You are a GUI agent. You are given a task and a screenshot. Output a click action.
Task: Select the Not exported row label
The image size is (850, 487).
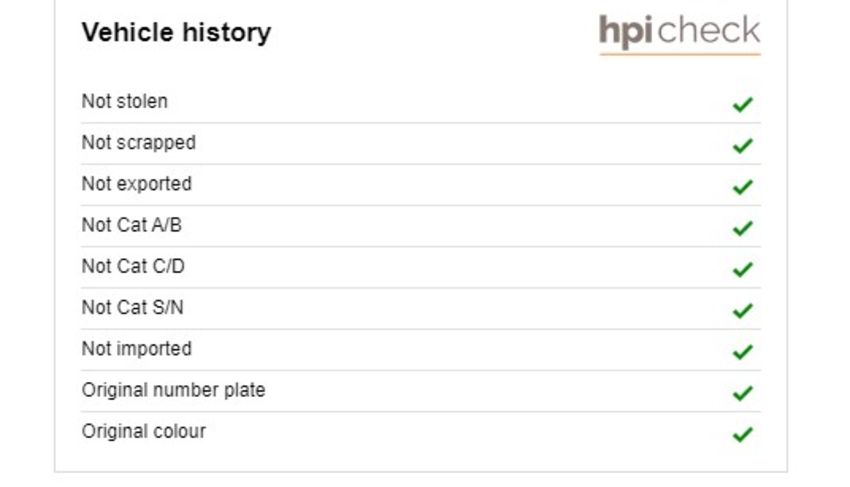[137, 184]
